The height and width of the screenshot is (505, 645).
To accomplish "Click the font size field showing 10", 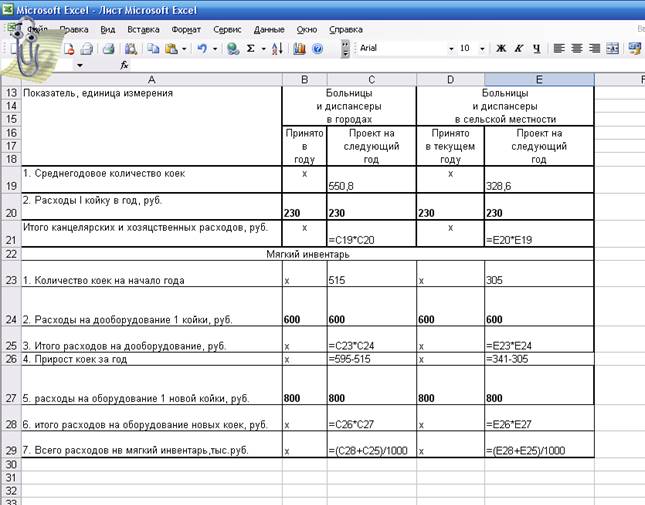I will [x=468, y=49].
